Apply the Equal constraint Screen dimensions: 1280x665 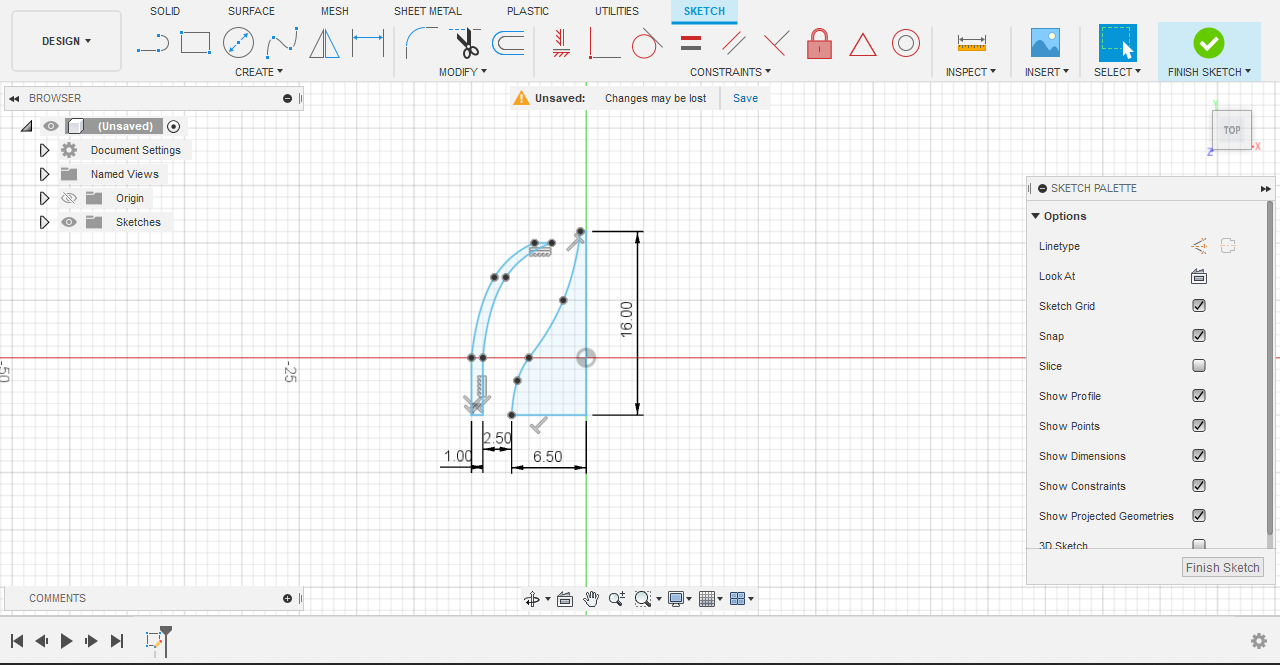tap(690, 43)
